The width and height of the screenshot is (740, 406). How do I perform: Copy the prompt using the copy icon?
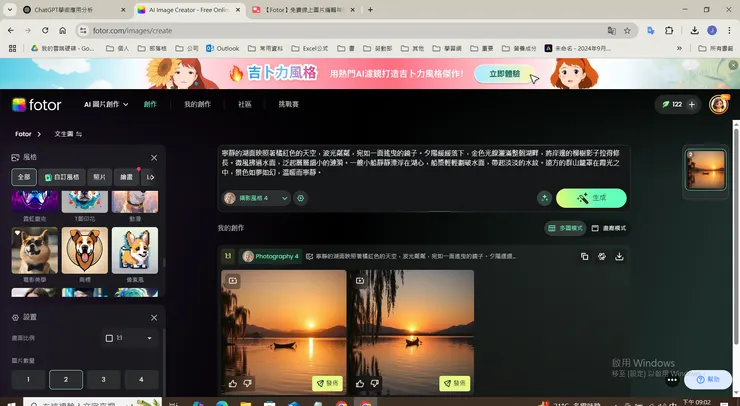tap(584, 256)
